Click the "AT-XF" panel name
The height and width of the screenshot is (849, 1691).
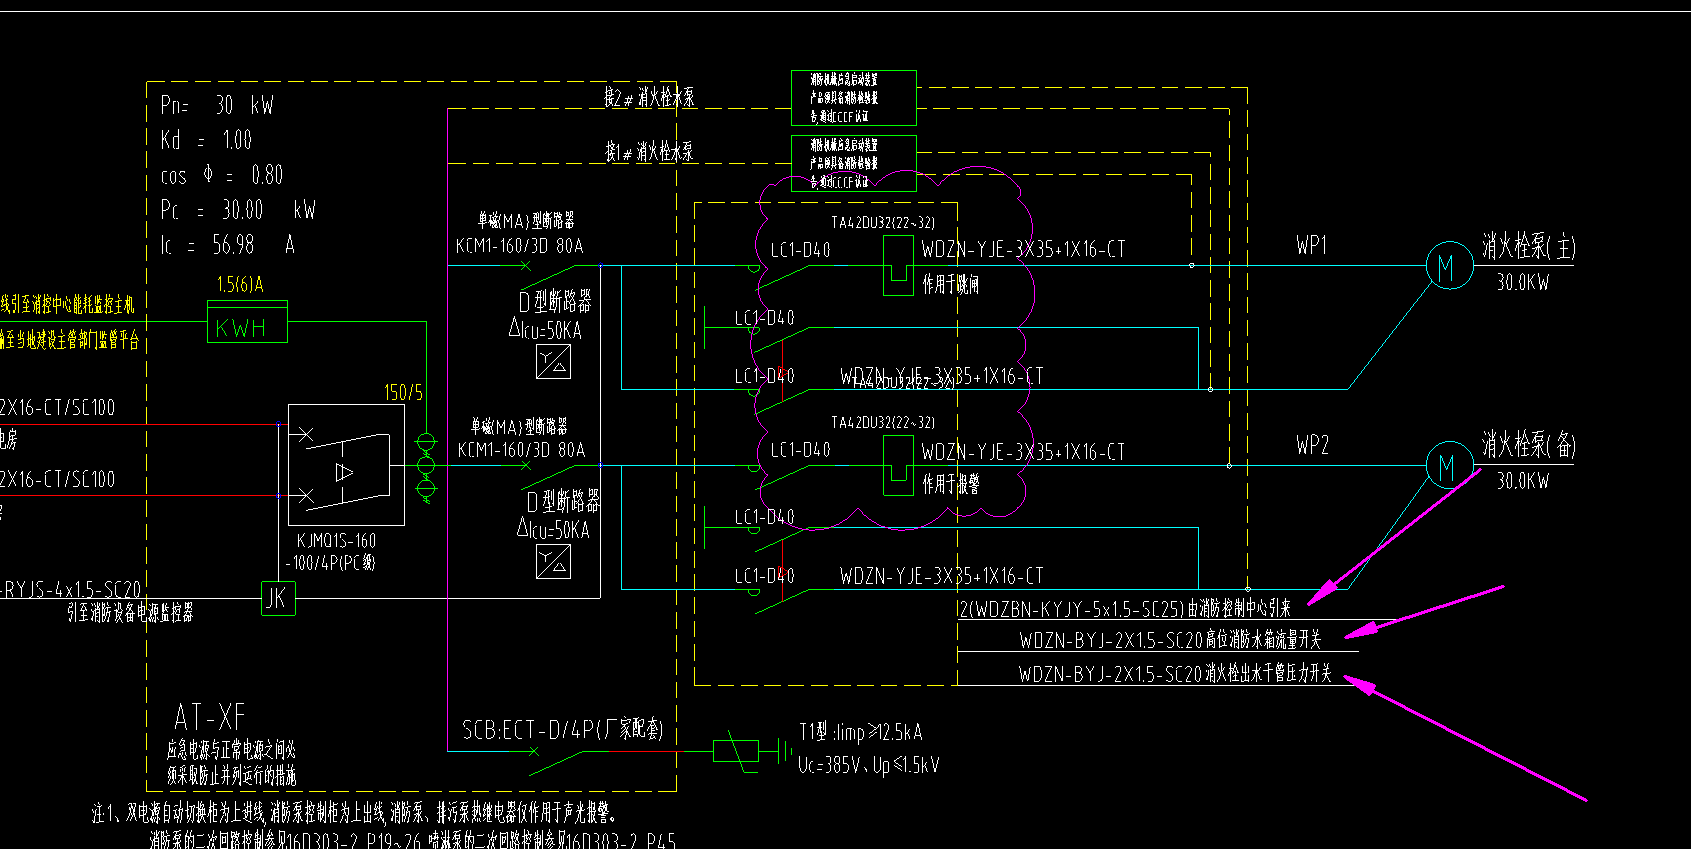210,717
